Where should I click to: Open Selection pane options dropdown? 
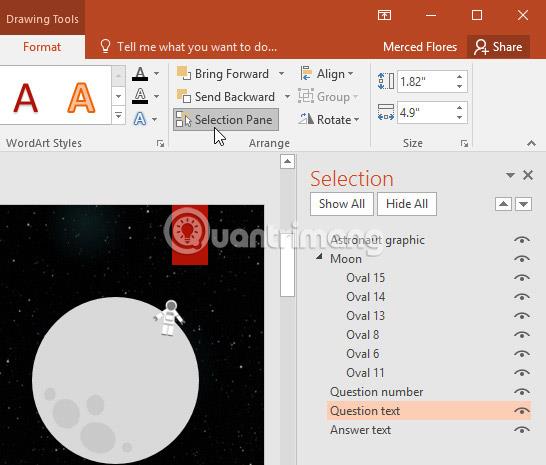point(510,175)
